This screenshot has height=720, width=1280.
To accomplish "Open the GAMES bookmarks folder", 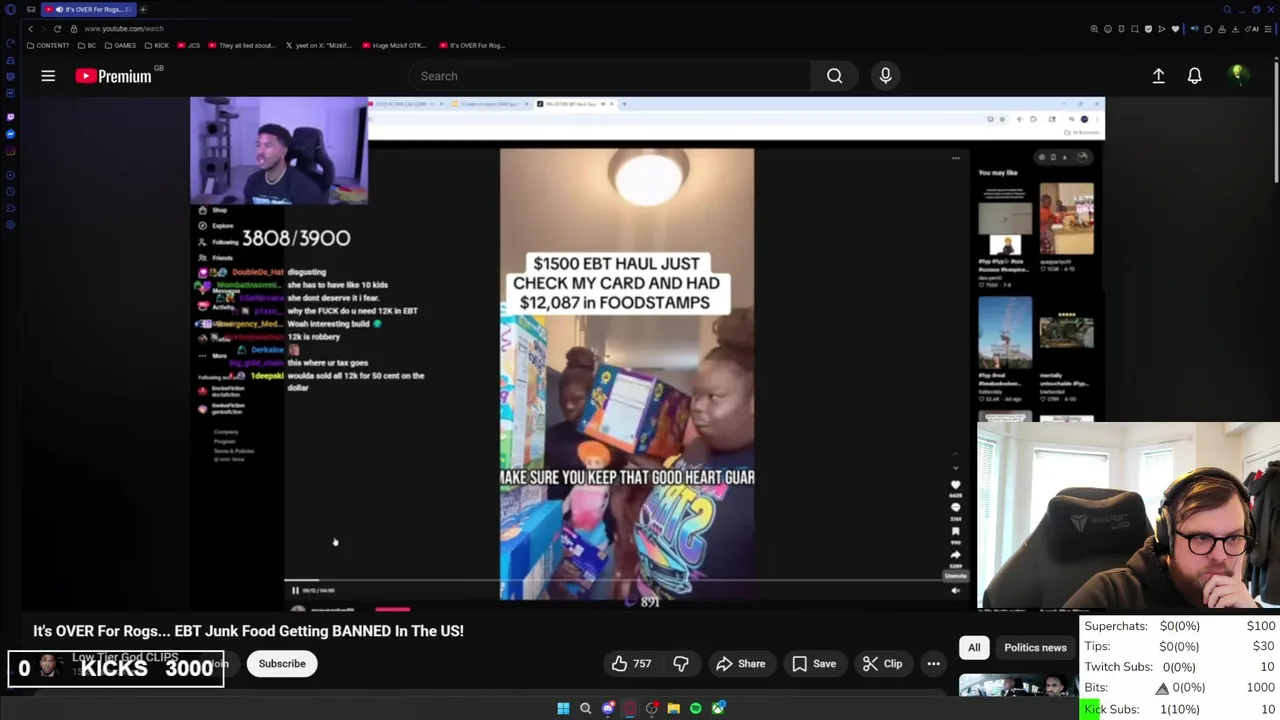I will [120, 45].
